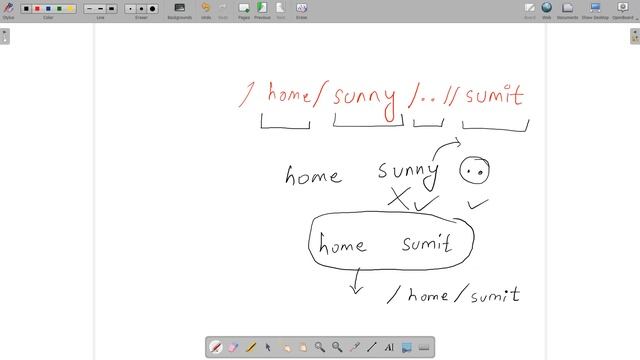Select the Scroll page hand tool

click(x=302, y=347)
